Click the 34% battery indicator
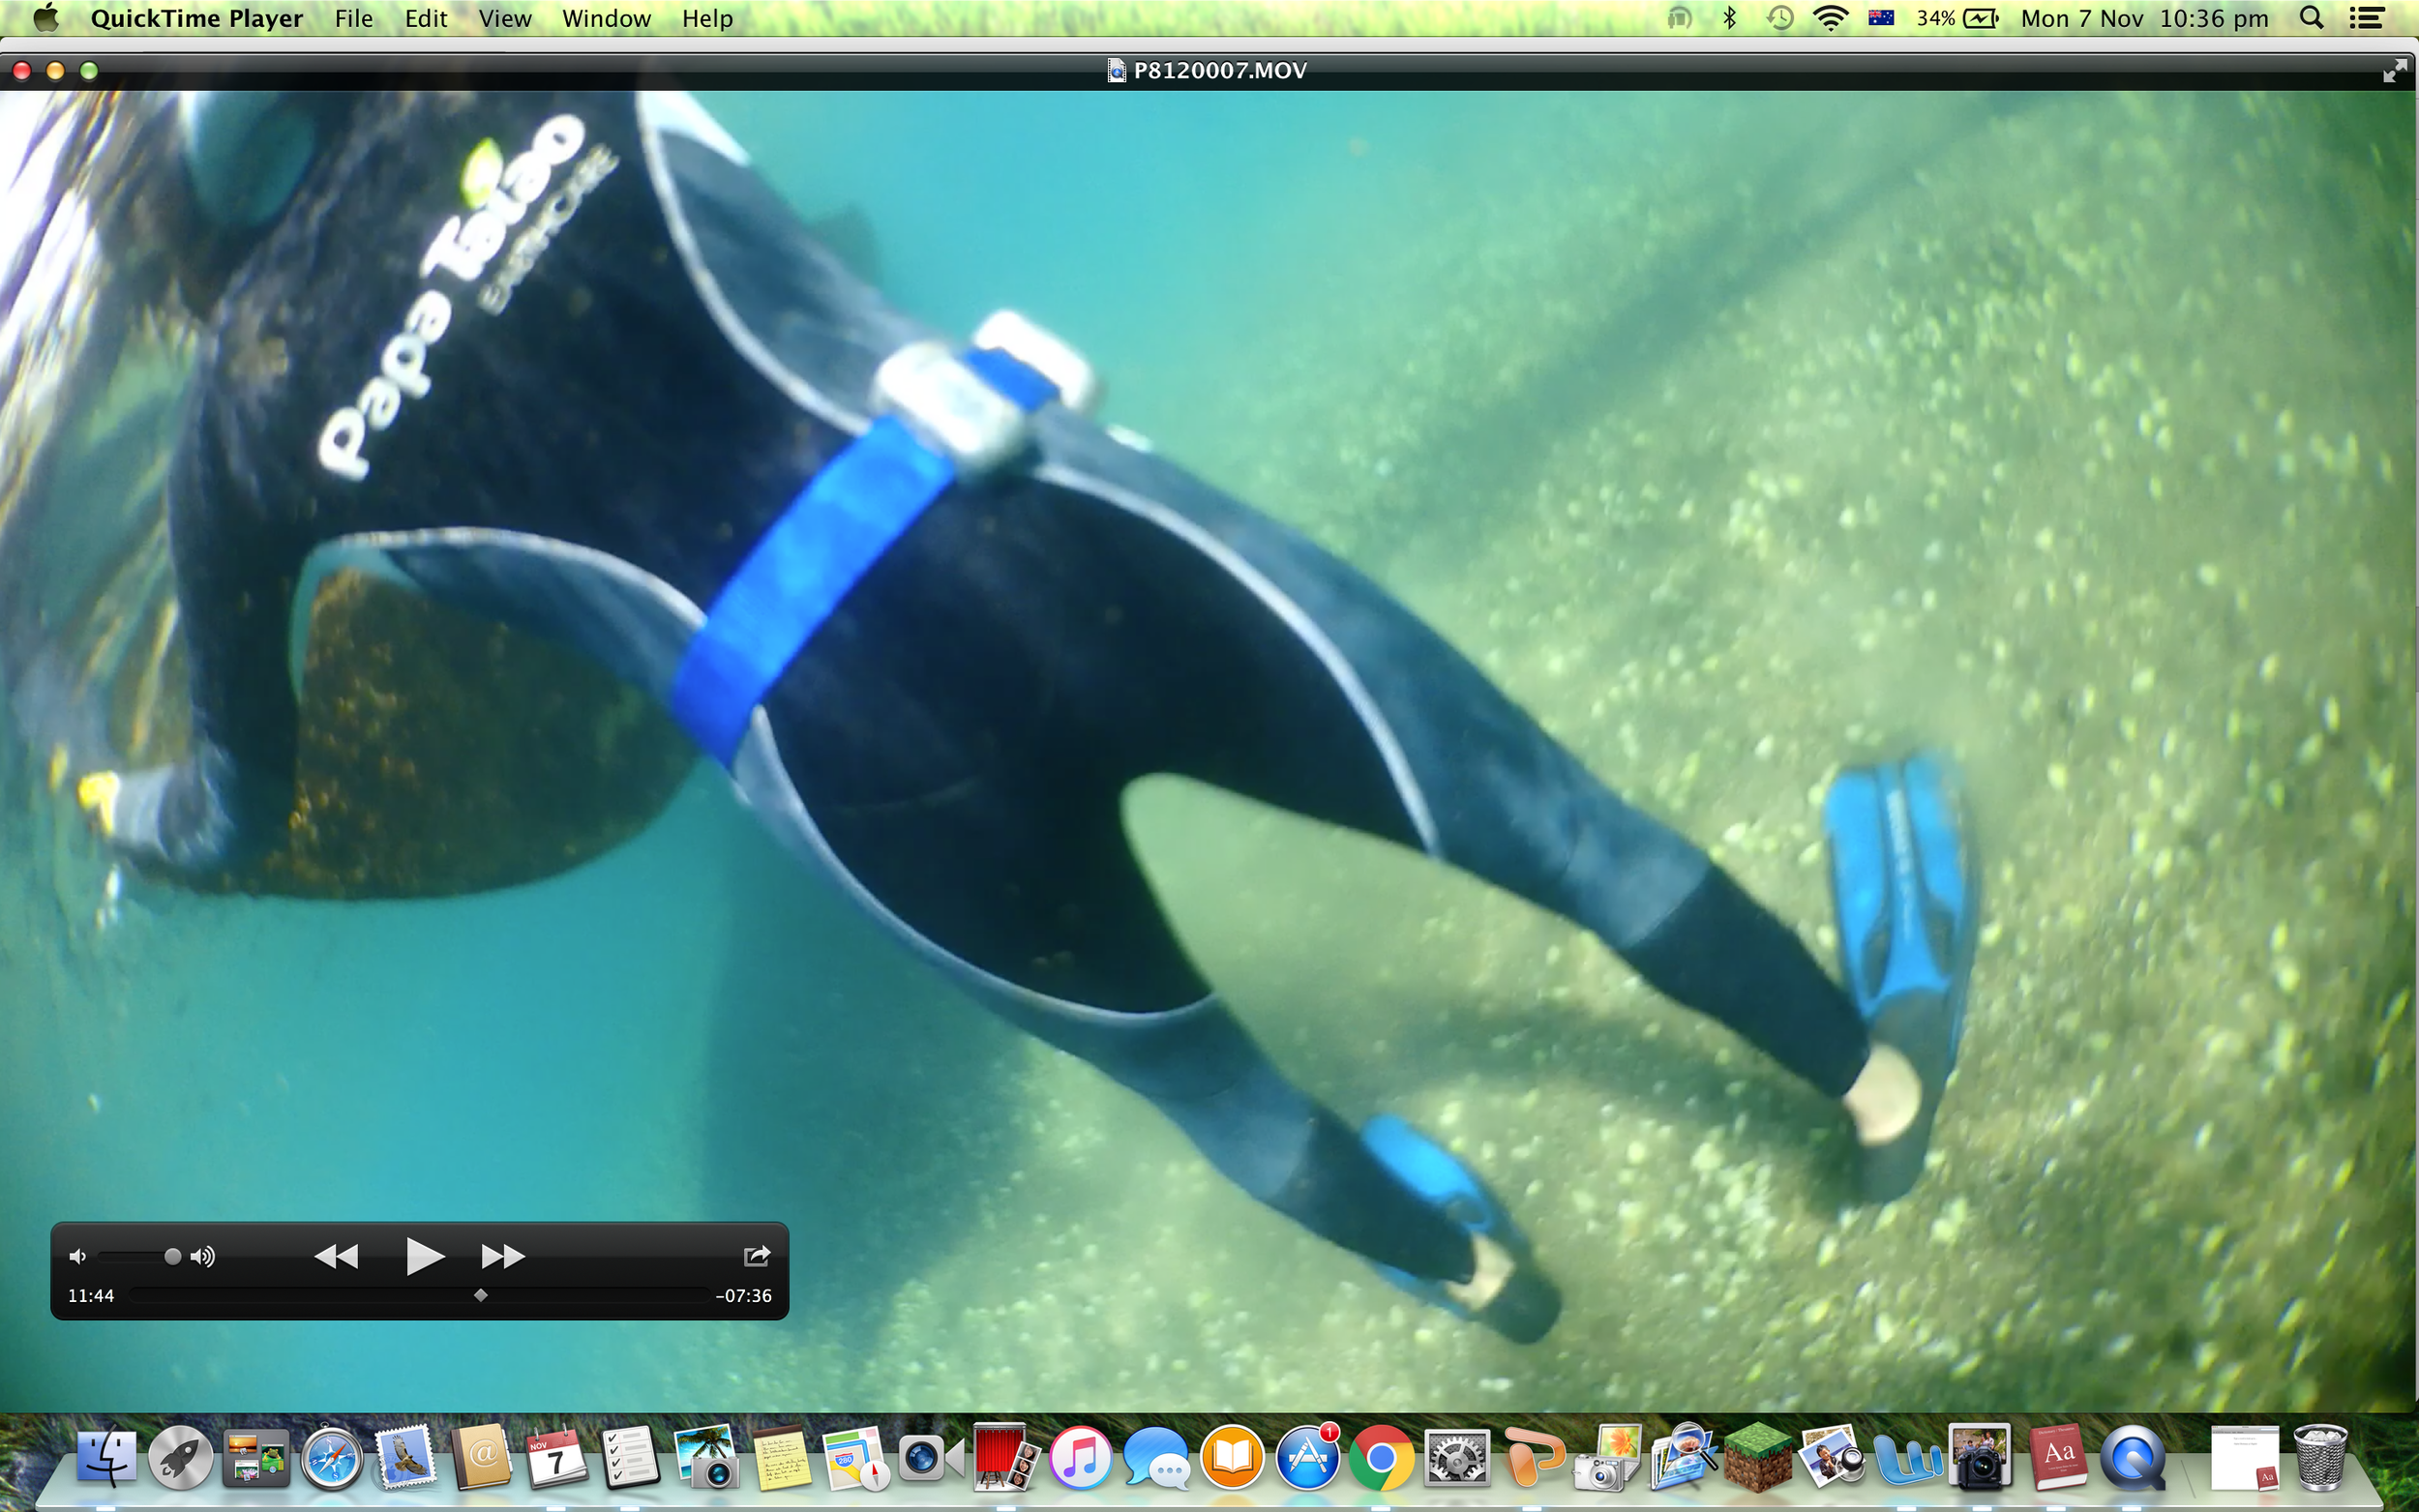The image size is (2419, 1512). (x=1957, y=18)
